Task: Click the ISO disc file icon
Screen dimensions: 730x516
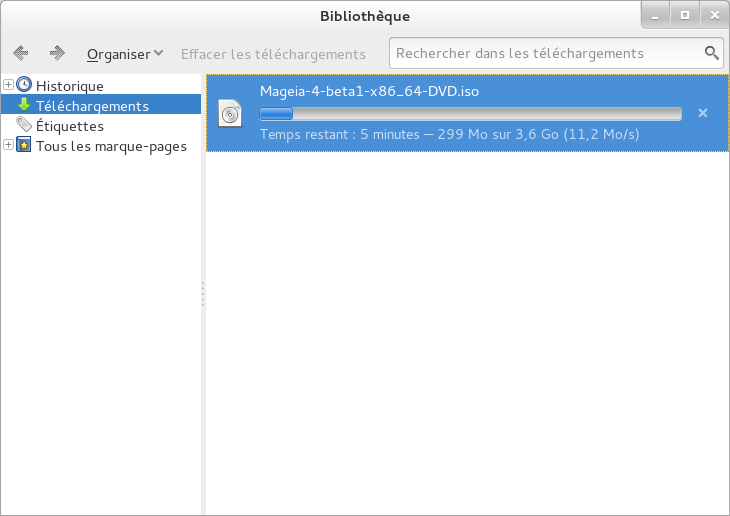Action: pyautogui.click(x=230, y=113)
